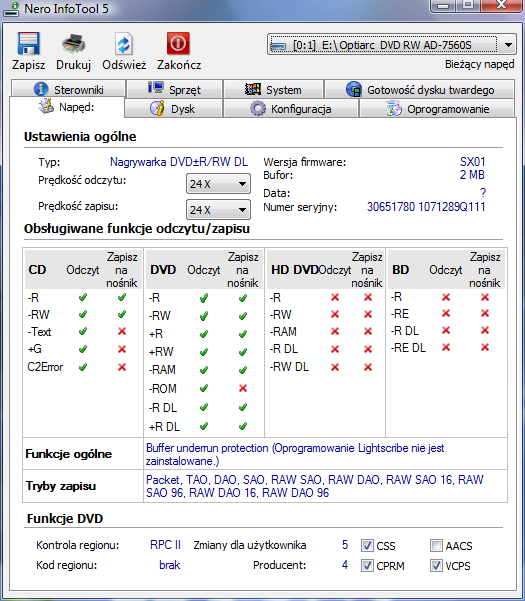Click the red X for BD -R read

pyautogui.click(x=446, y=297)
